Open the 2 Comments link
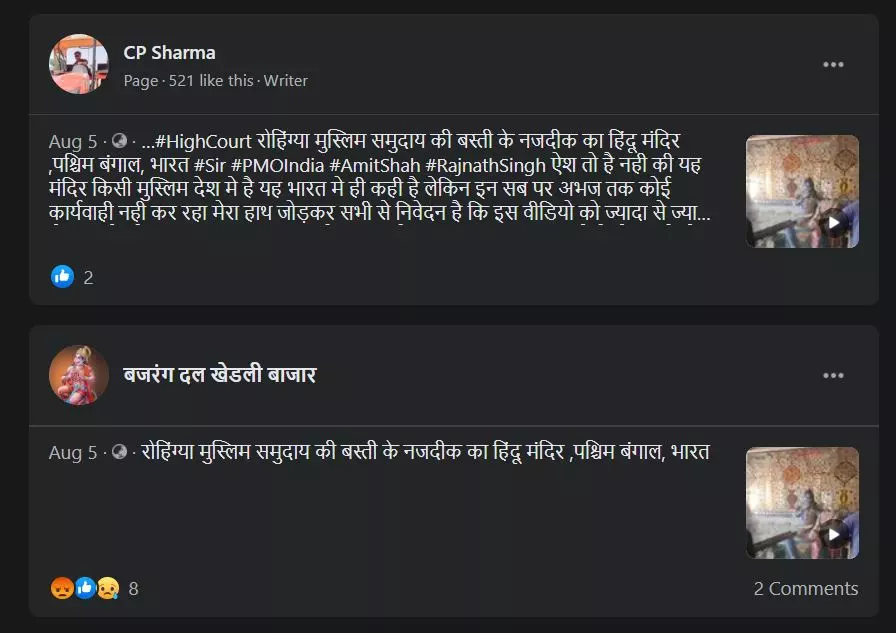896x633 pixels. [806, 588]
